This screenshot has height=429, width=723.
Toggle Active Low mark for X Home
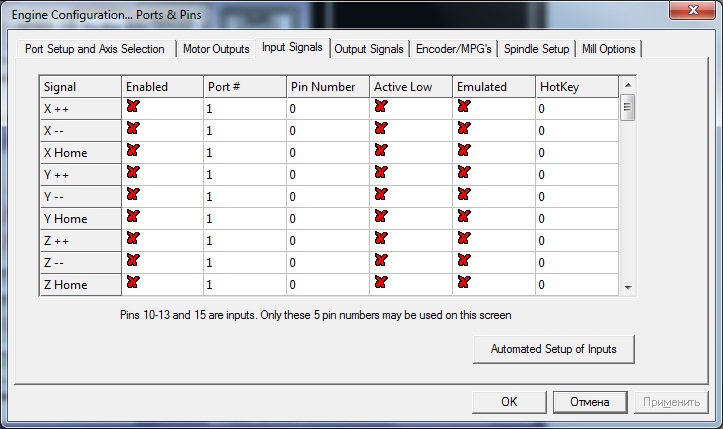tap(381, 150)
